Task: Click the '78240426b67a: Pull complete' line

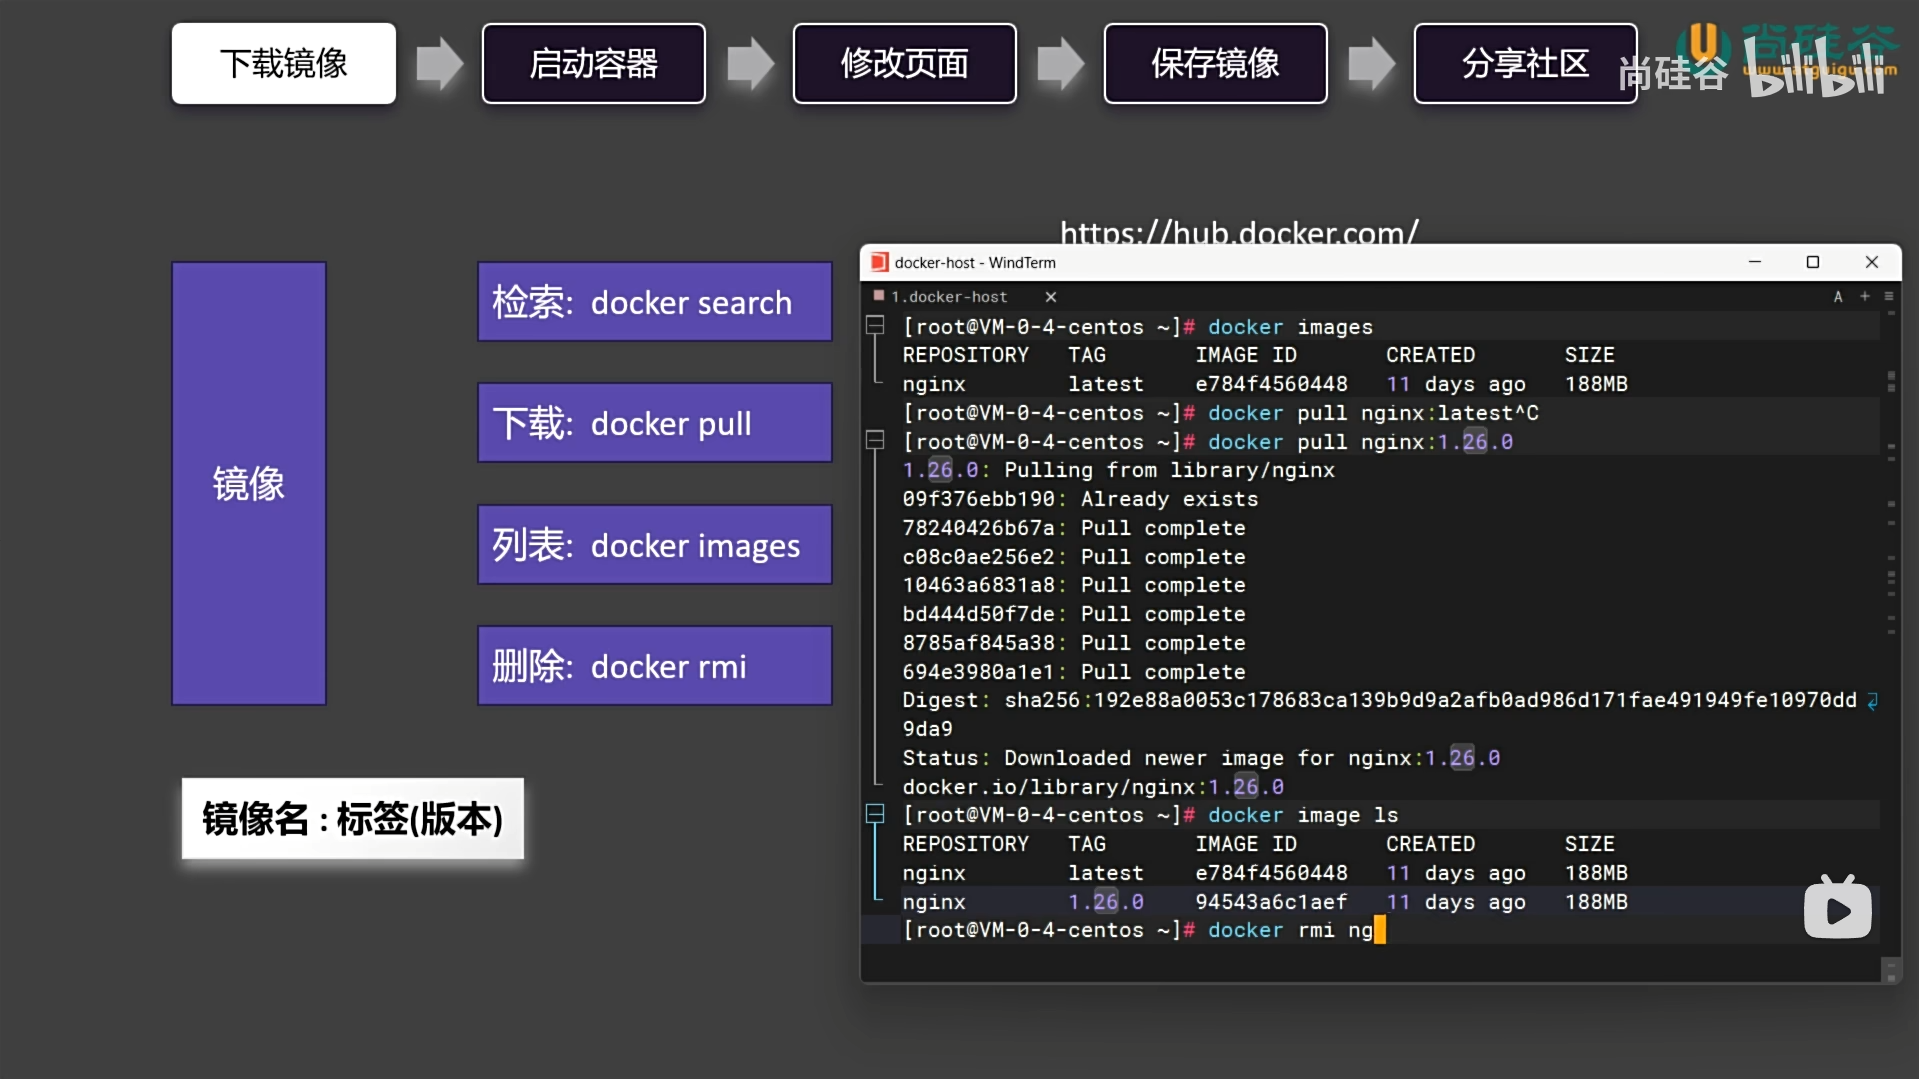Action: (x=1074, y=528)
